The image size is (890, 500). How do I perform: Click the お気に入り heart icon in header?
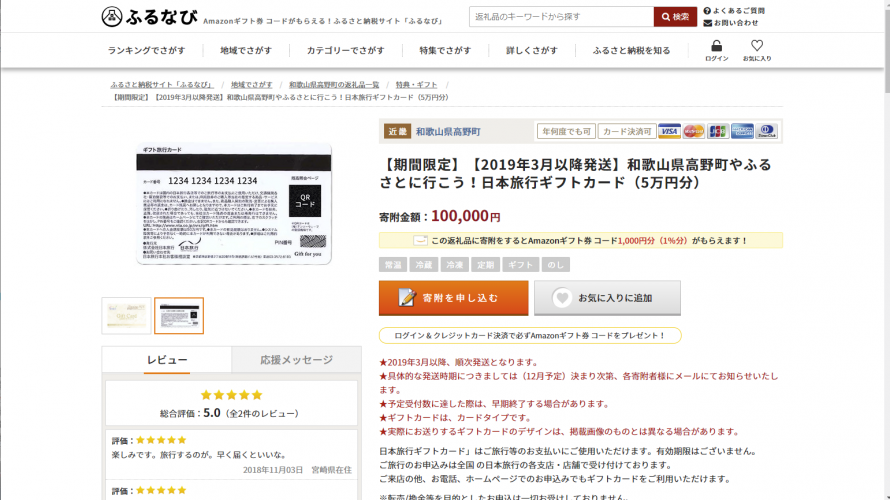tap(757, 45)
